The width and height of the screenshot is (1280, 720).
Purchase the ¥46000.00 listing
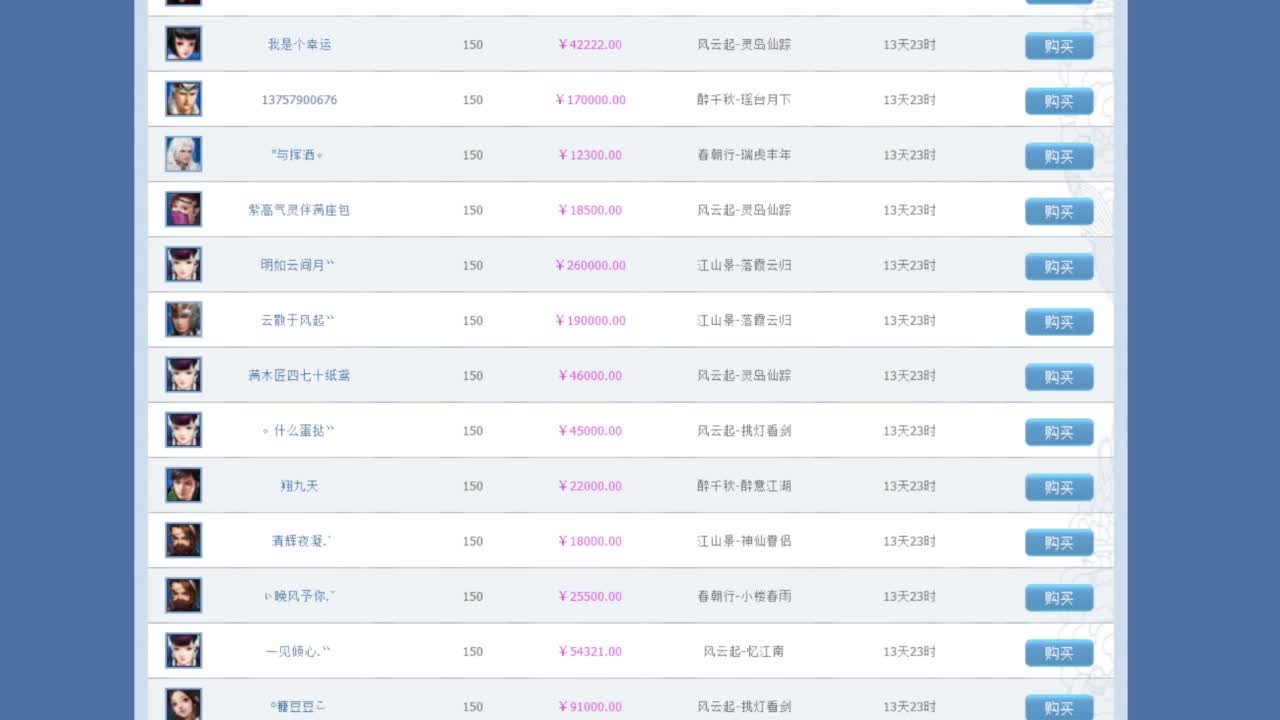tap(1058, 377)
